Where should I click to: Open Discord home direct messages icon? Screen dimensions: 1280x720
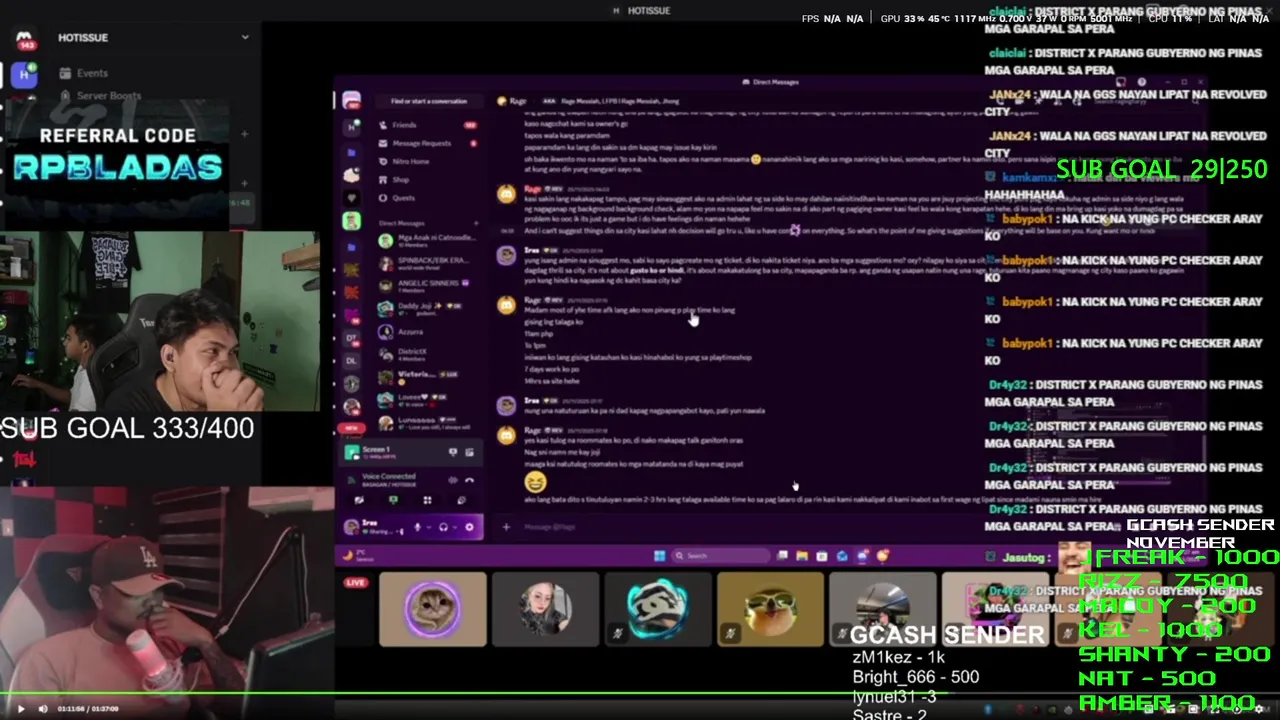(x=351, y=101)
